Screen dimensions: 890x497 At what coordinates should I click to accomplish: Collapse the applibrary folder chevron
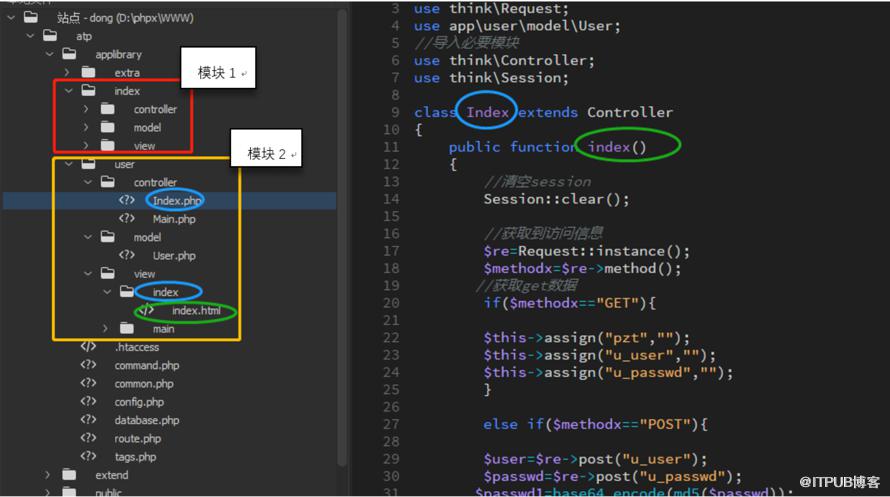point(49,54)
